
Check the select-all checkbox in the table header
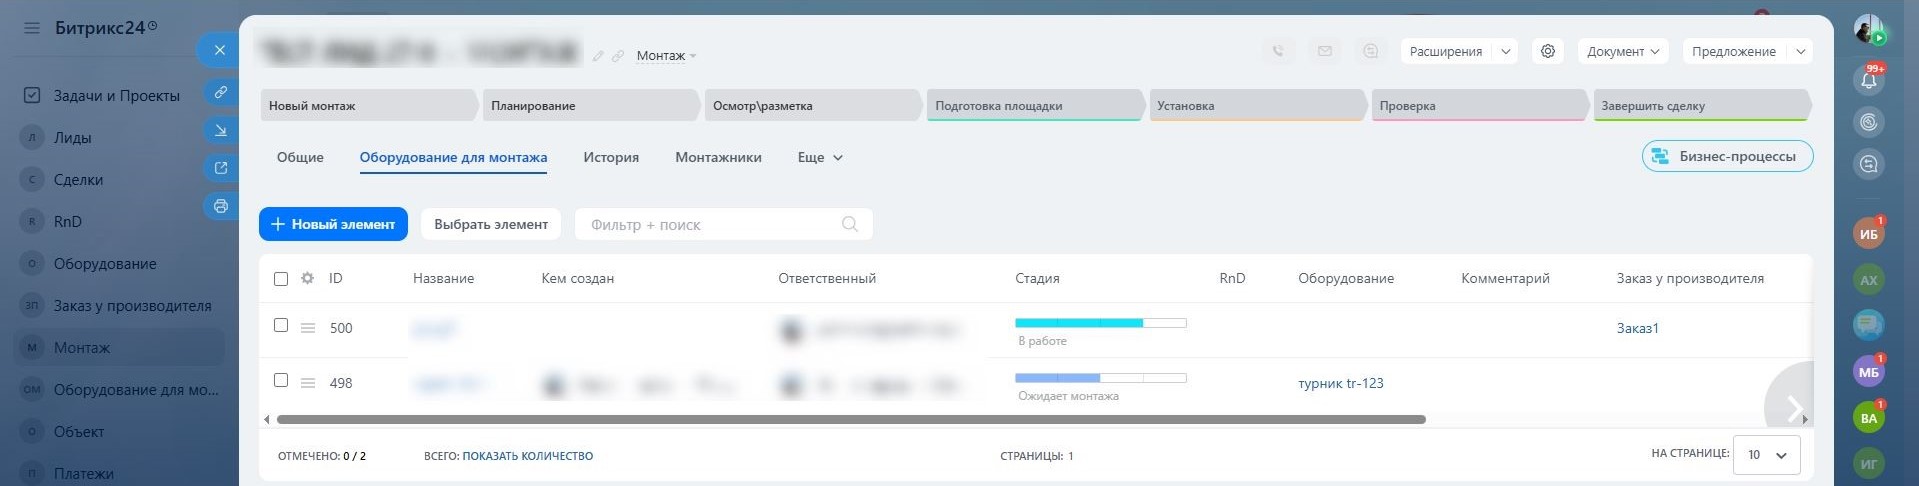(x=281, y=279)
